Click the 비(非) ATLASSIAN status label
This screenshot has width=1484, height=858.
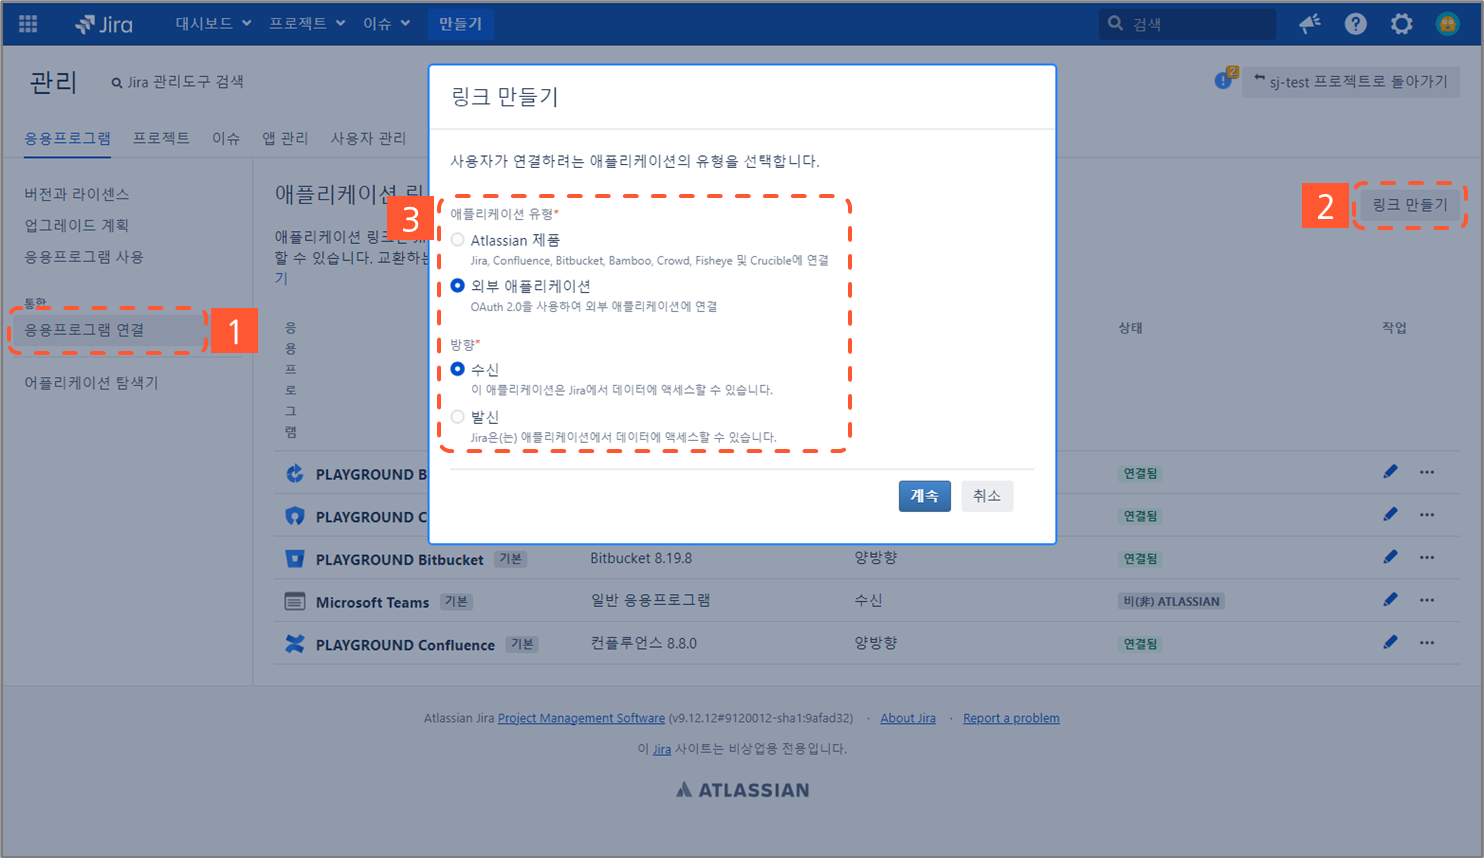click(x=1172, y=601)
